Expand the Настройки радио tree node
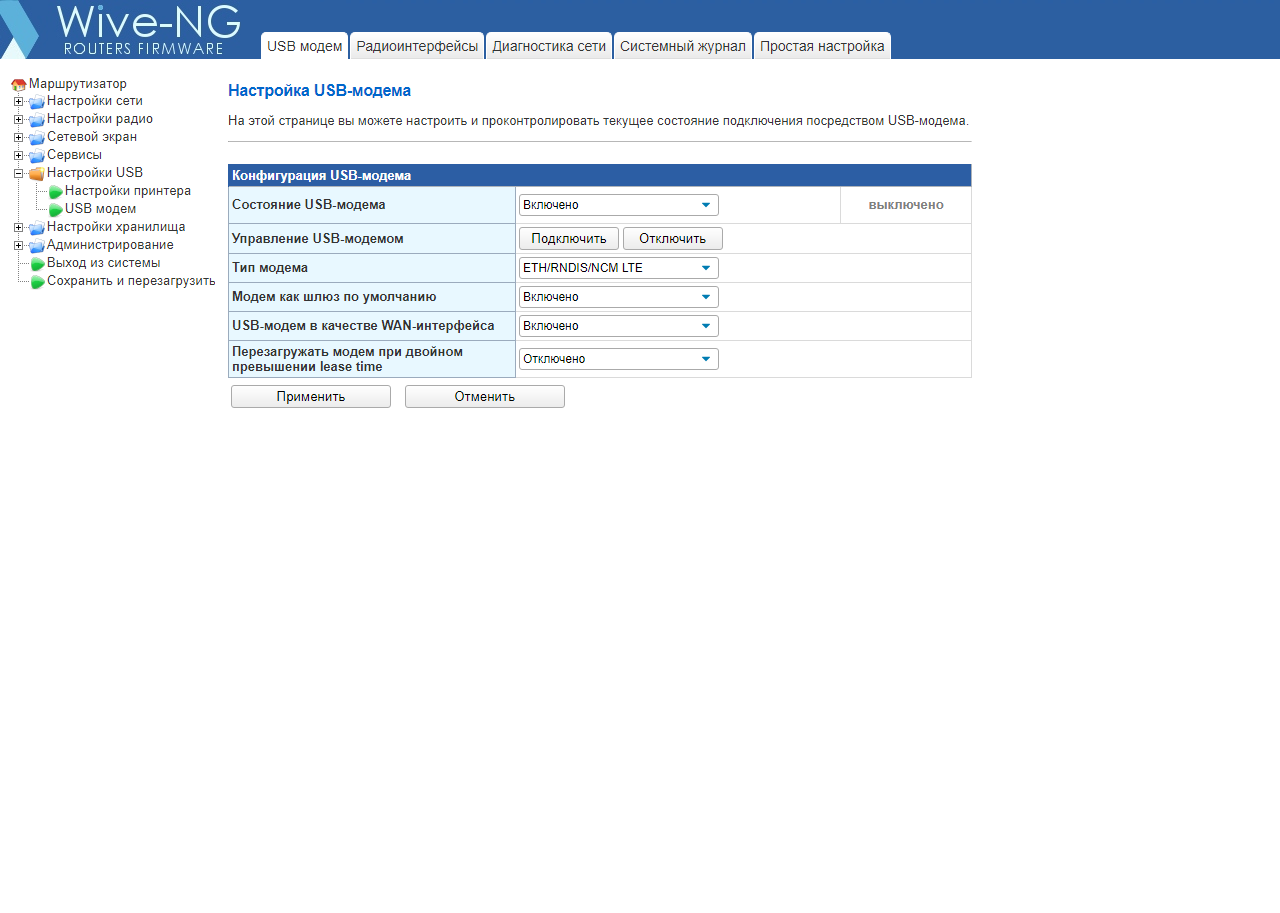Image resolution: width=1280 pixels, height=913 pixels. click(x=18, y=120)
